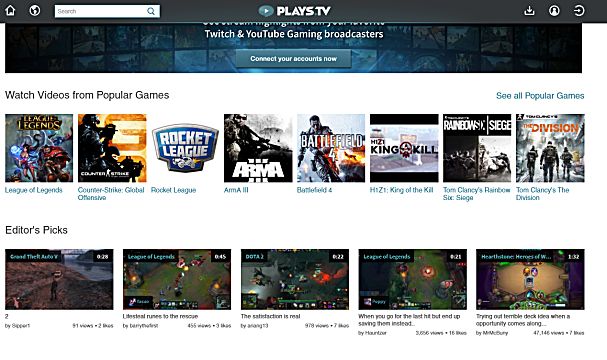
Task: Open author Sipper1's profile
Action: (x=21, y=326)
